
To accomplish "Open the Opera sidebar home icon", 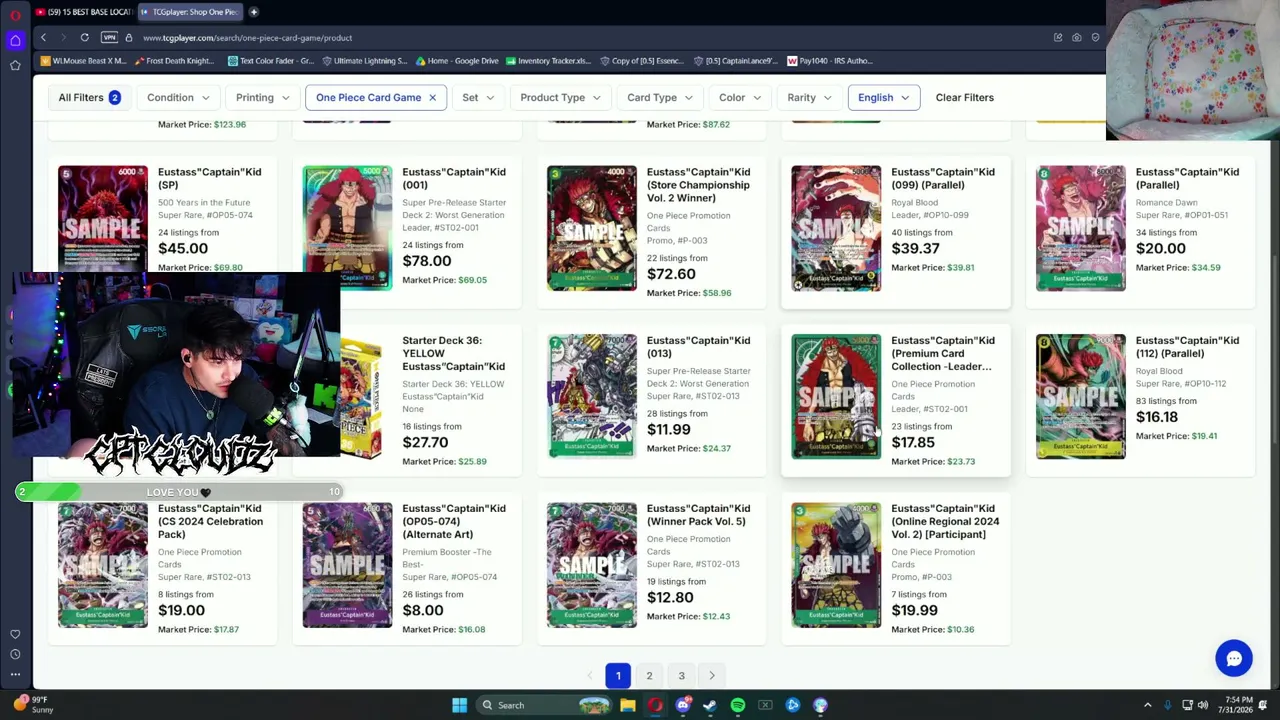I will (15, 40).
